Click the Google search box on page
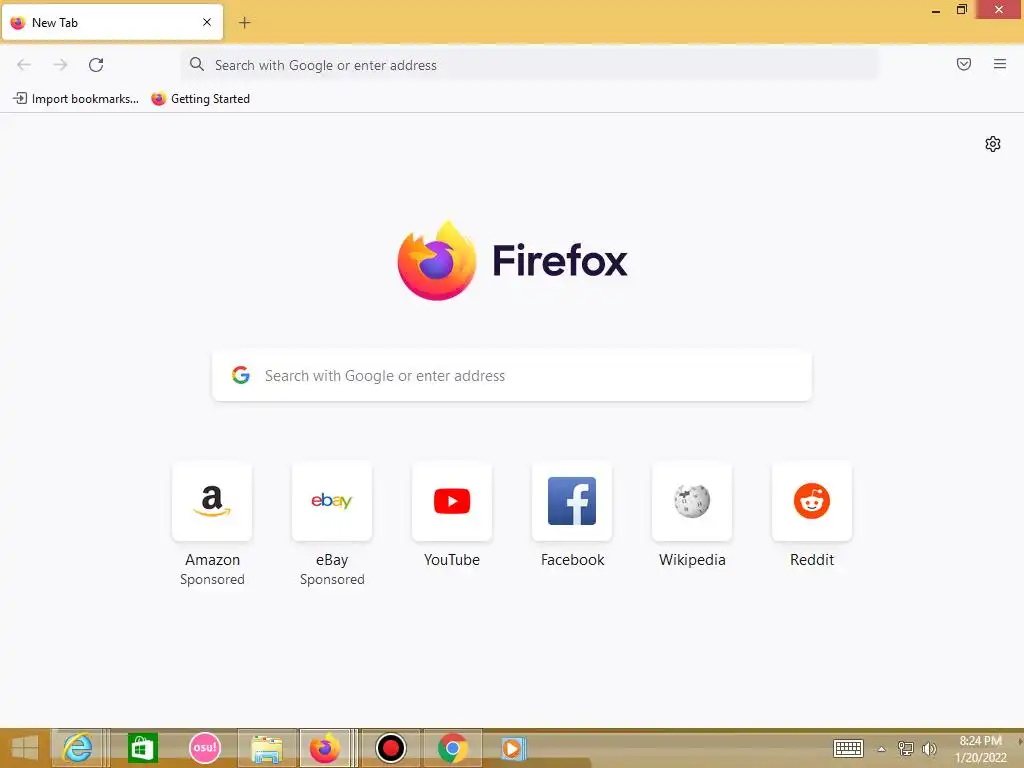This screenshot has width=1024, height=768. coord(512,376)
